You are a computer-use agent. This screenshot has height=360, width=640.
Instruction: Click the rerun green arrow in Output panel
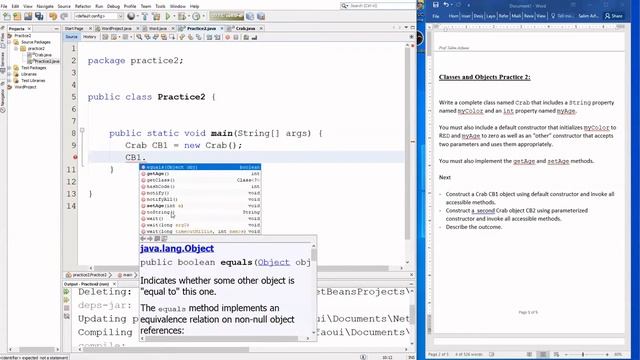(x=67, y=292)
